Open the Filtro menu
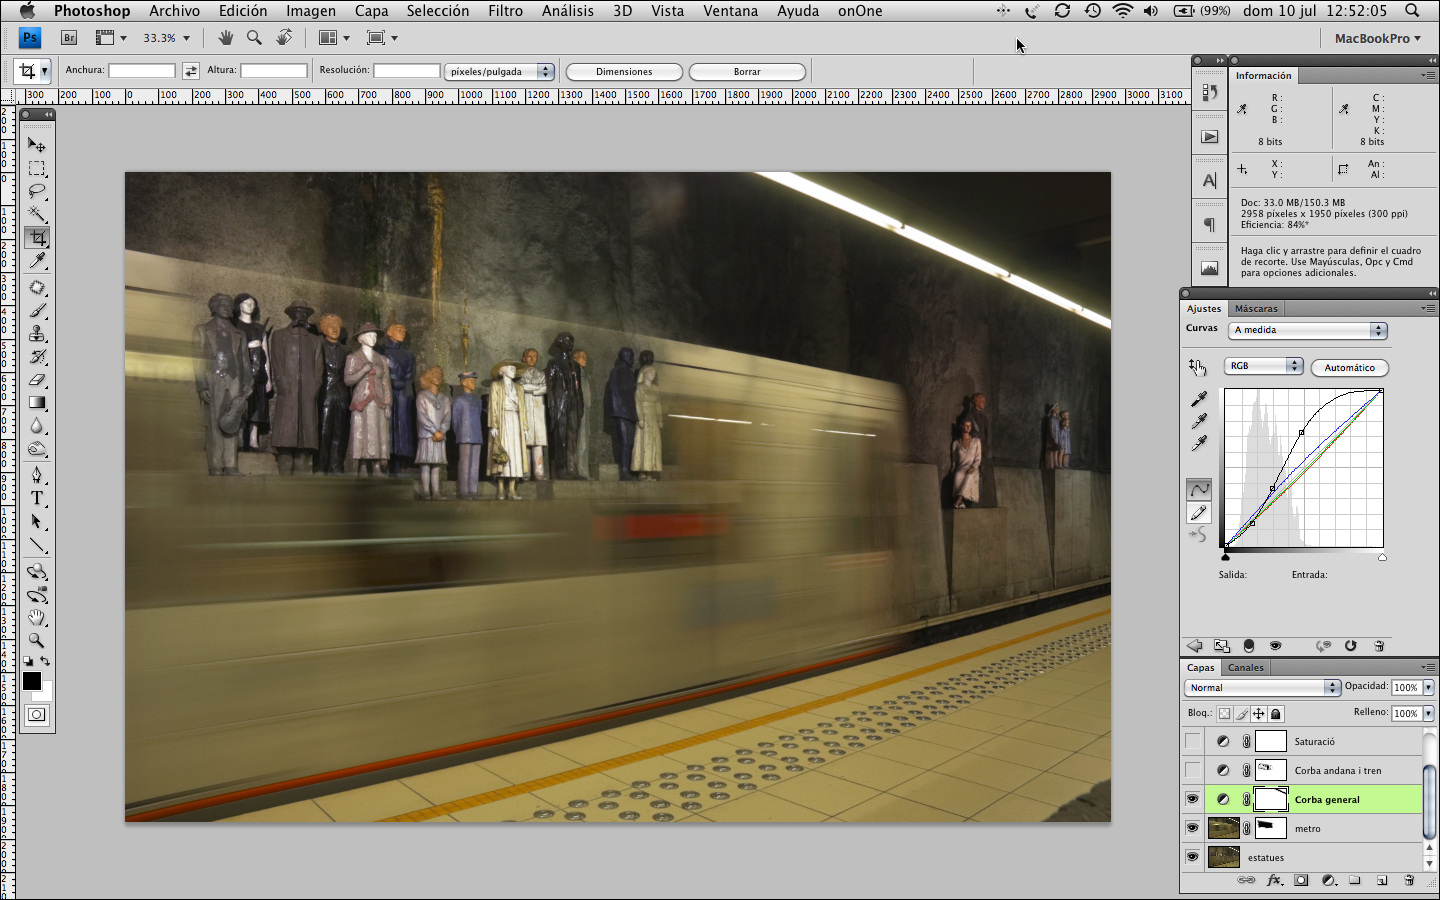The width and height of the screenshot is (1440, 900). 505,11
